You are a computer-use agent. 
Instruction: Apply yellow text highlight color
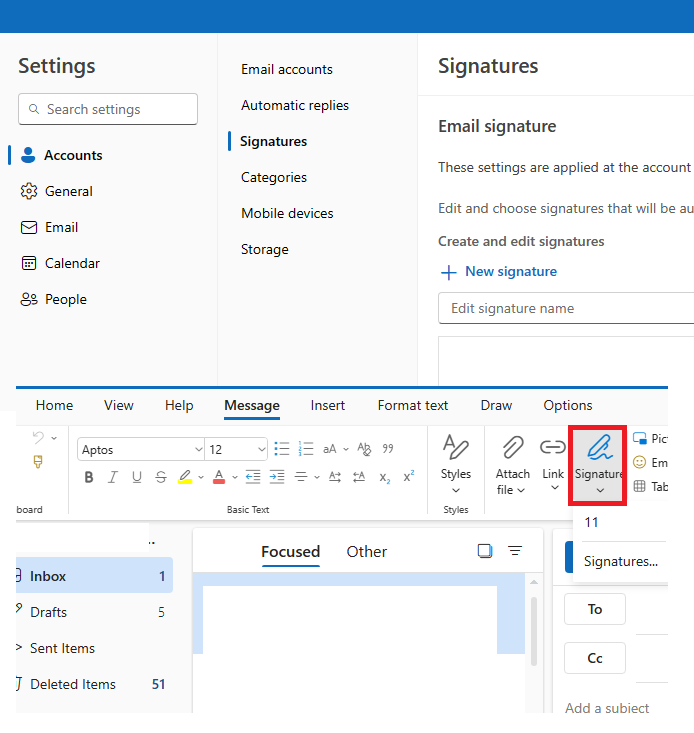pyautogui.click(x=185, y=477)
